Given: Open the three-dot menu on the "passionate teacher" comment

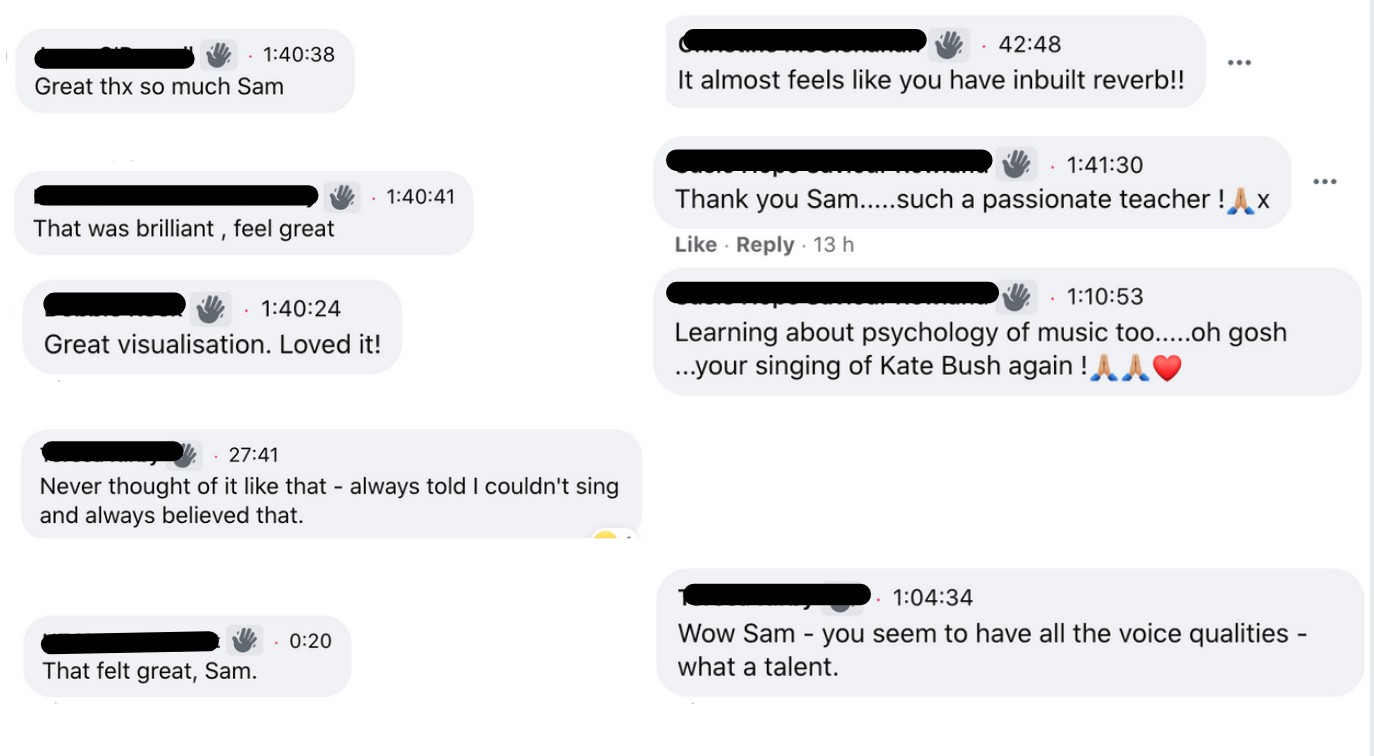Looking at the screenshot, I should point(1324,182).
